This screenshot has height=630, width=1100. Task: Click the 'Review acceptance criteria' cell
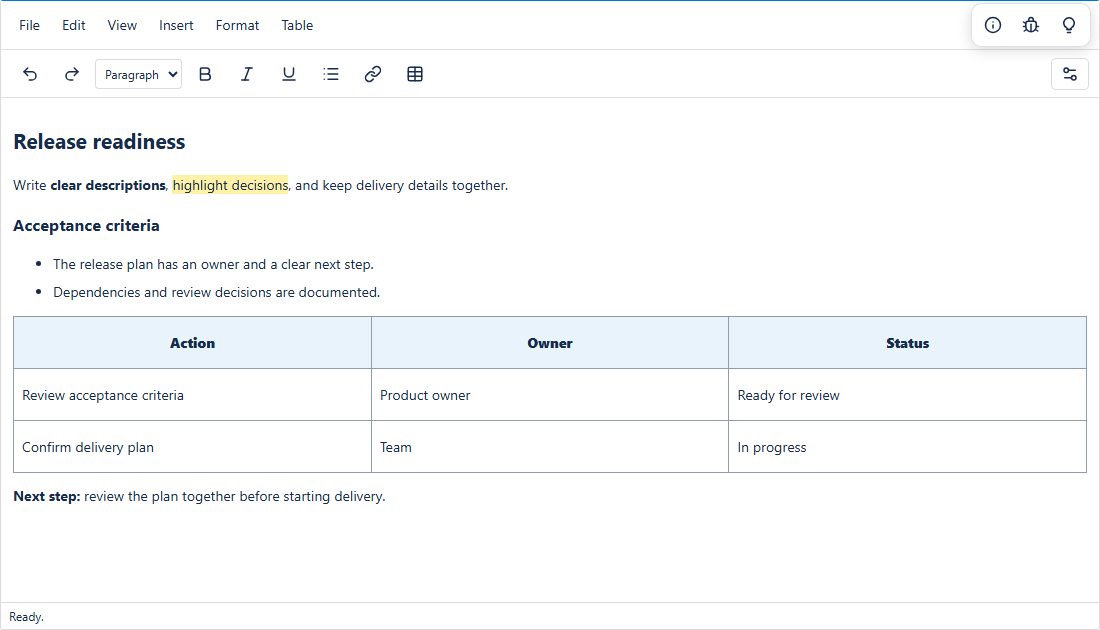192,395
